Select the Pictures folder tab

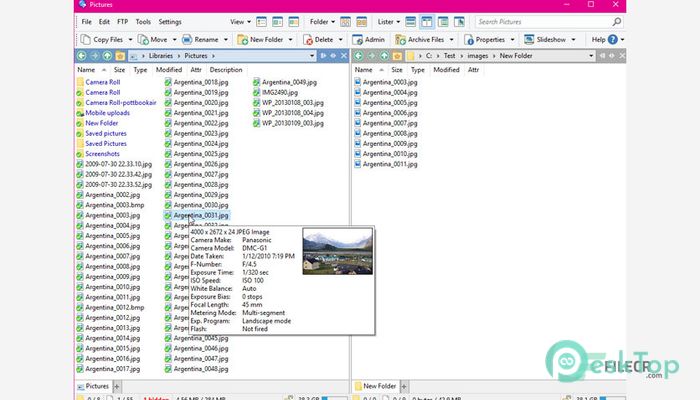(93, 386)
